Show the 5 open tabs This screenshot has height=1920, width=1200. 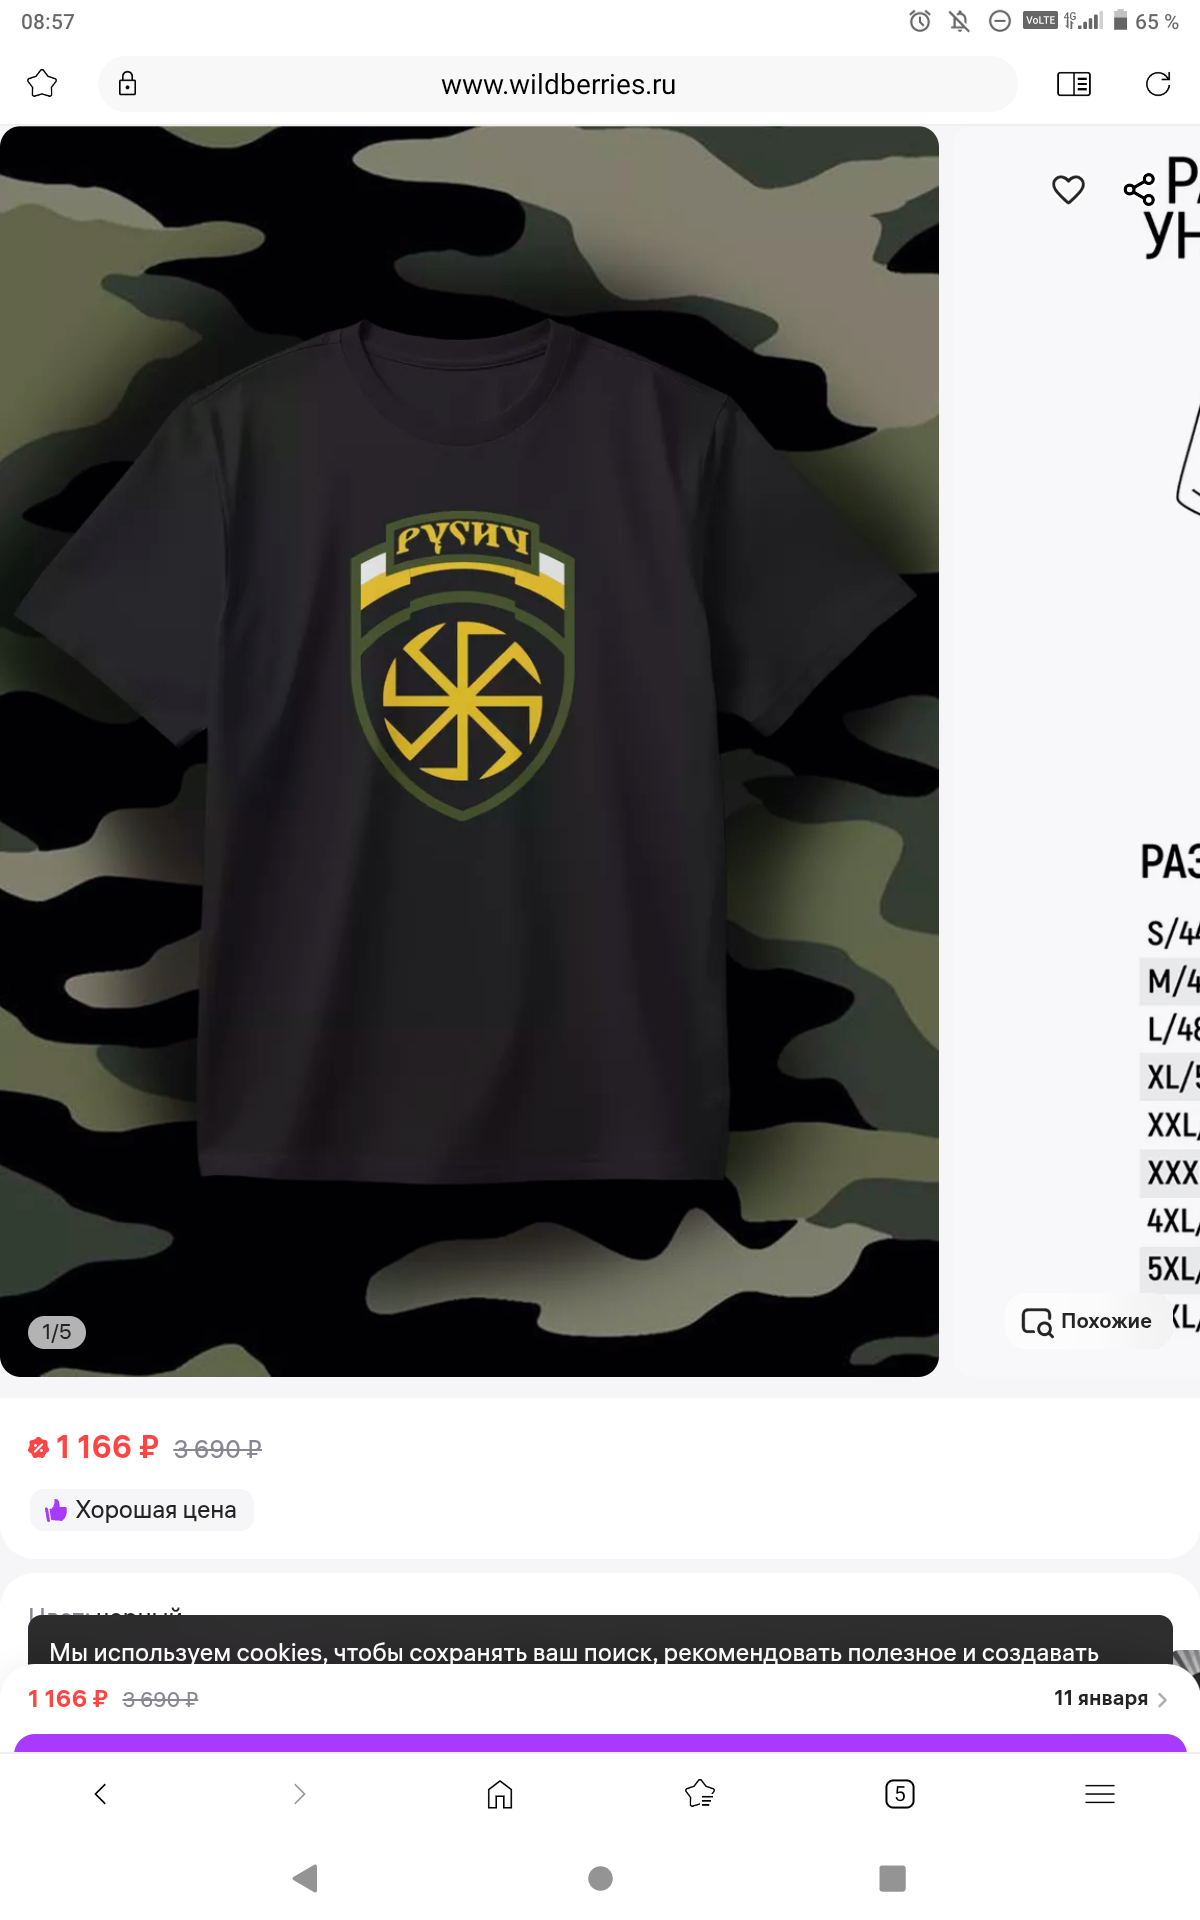(x=900, y=1794)
